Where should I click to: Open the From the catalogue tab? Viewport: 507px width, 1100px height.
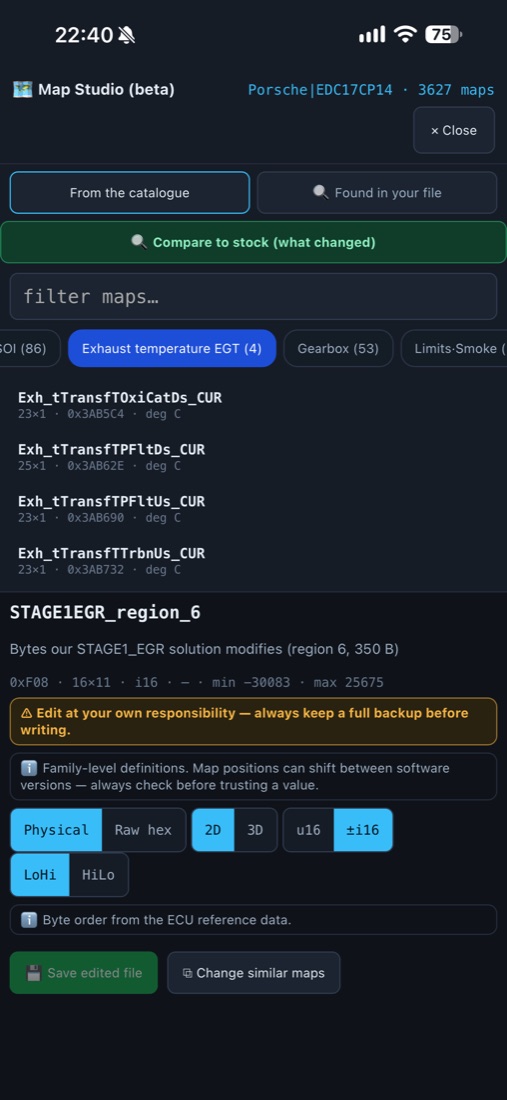pyautogui.click(x=130, y=193)
